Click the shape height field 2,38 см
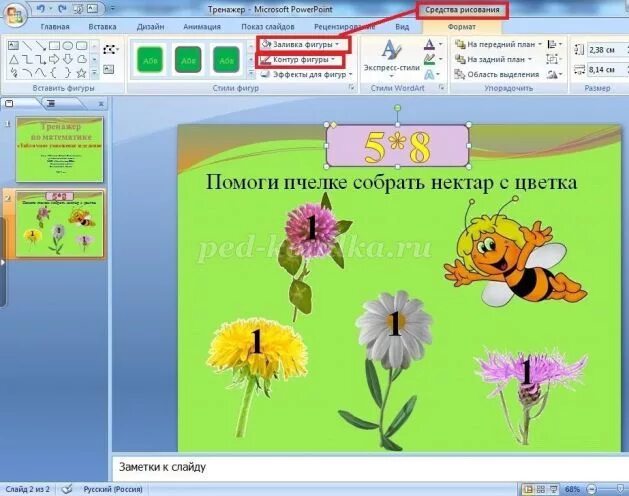This screenshot has height=496, width=629. pyautogui.click(x=607, y=50)
